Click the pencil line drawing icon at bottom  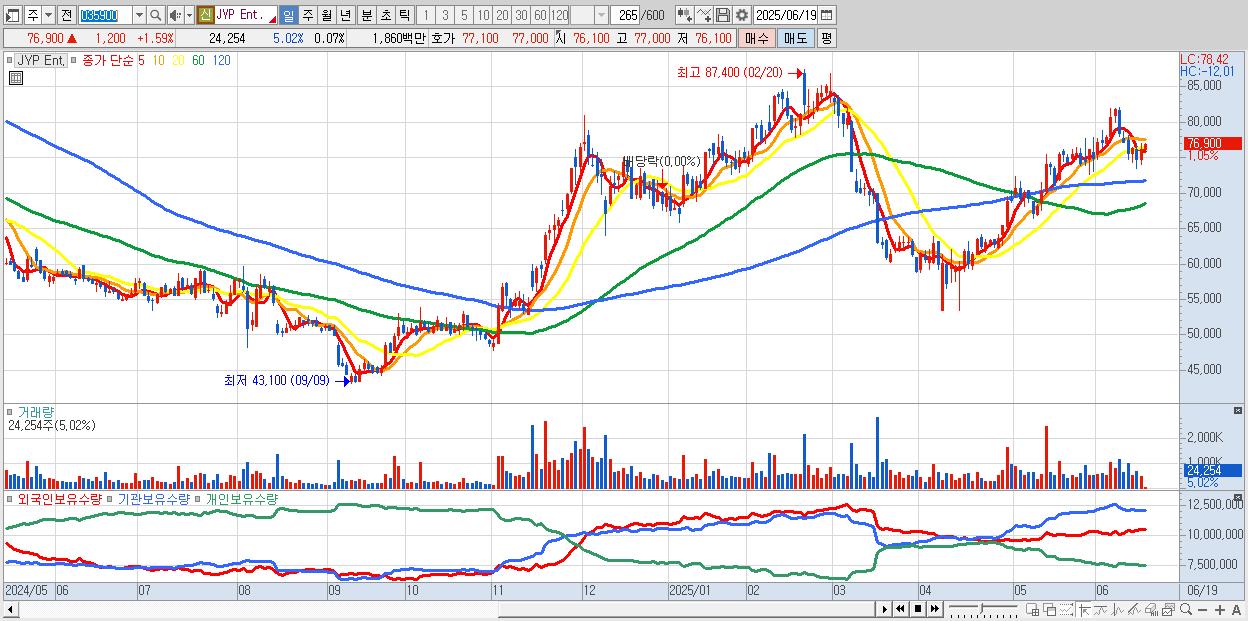click(1135, 610)
